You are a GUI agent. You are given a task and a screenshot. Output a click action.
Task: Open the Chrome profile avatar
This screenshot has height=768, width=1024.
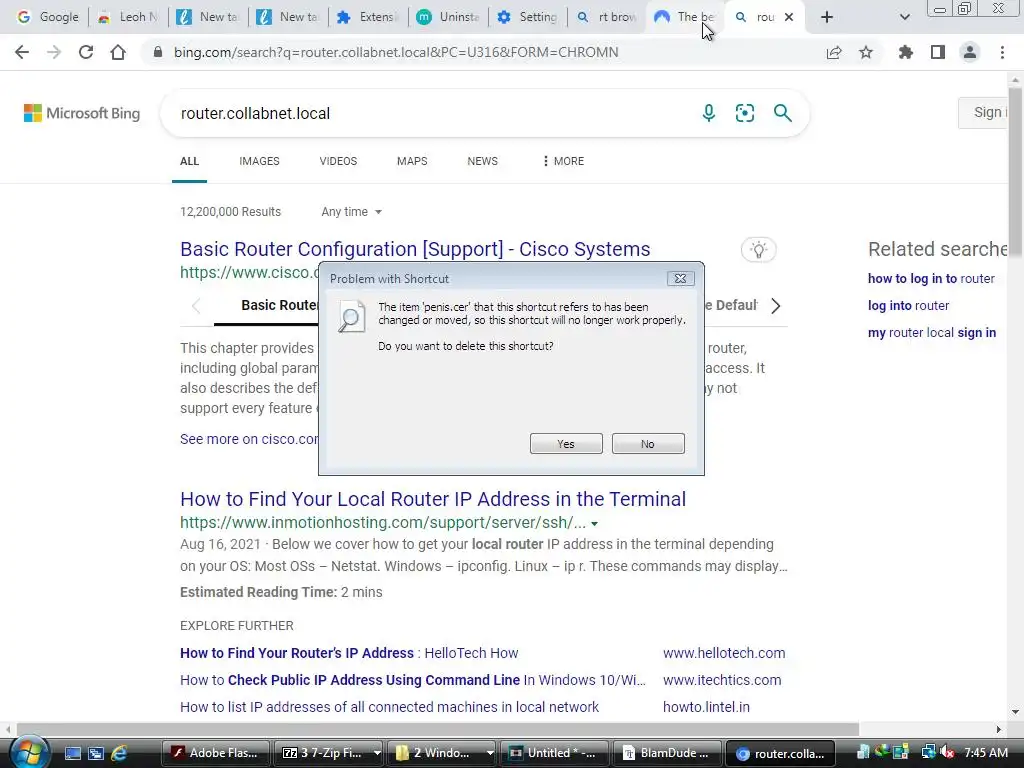point(970,52)
